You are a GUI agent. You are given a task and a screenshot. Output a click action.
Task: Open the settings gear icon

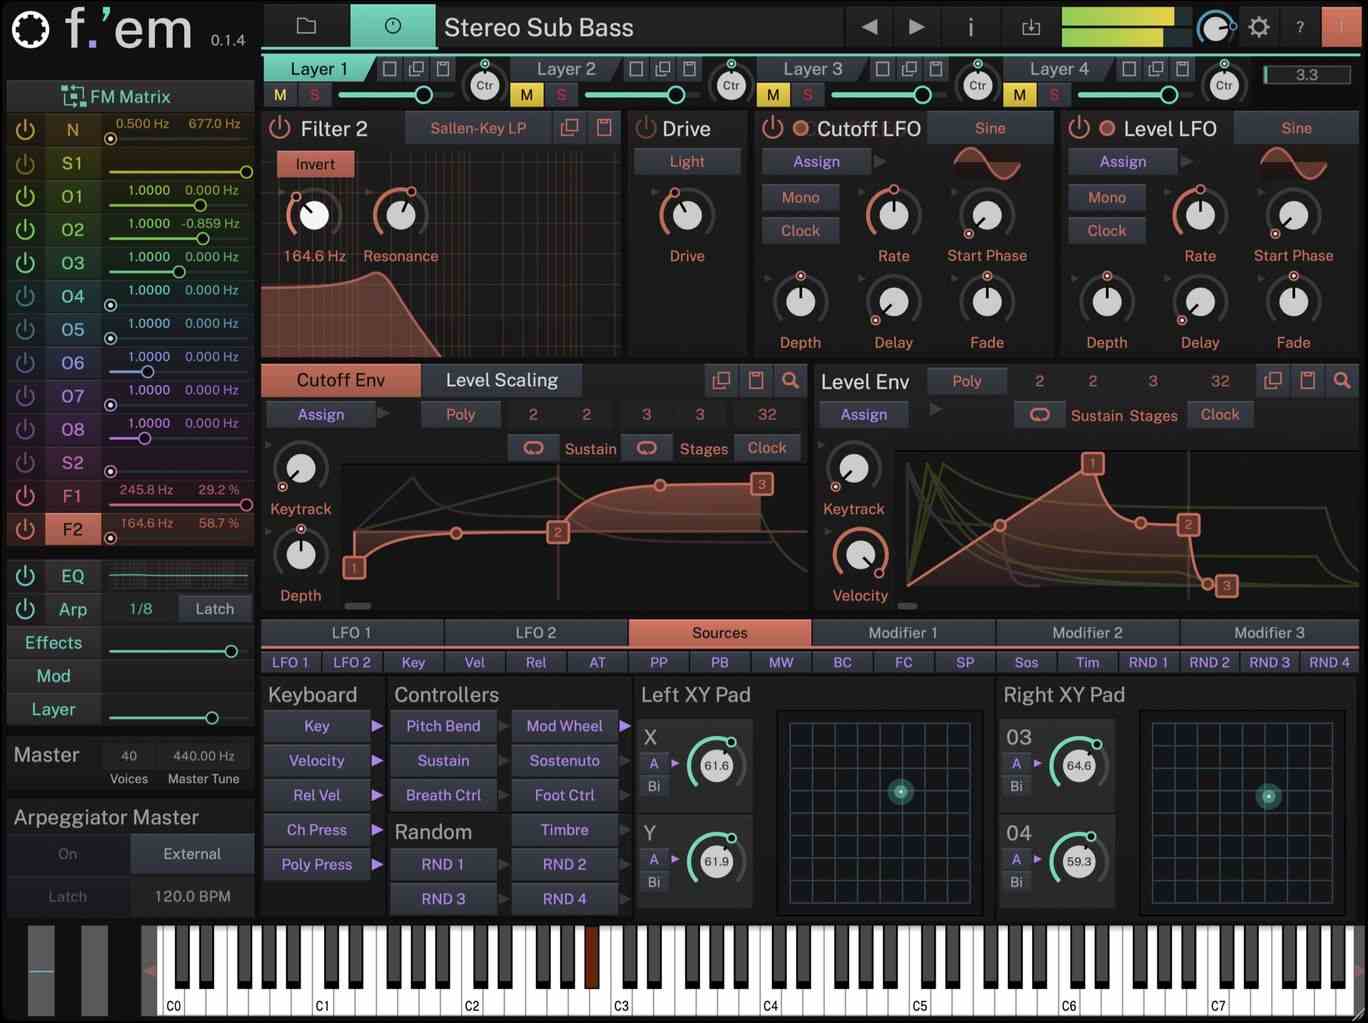1259,27
